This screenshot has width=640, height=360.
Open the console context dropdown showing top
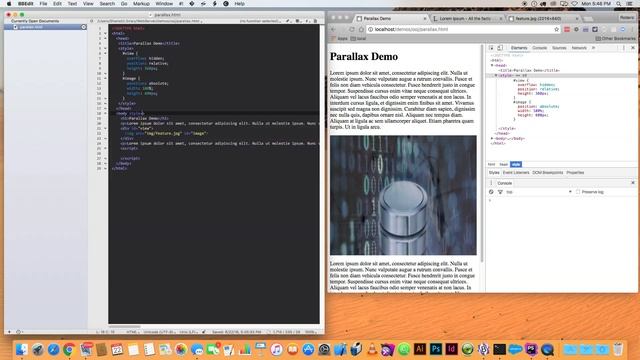pyautogui.click(x=538, y=192)
